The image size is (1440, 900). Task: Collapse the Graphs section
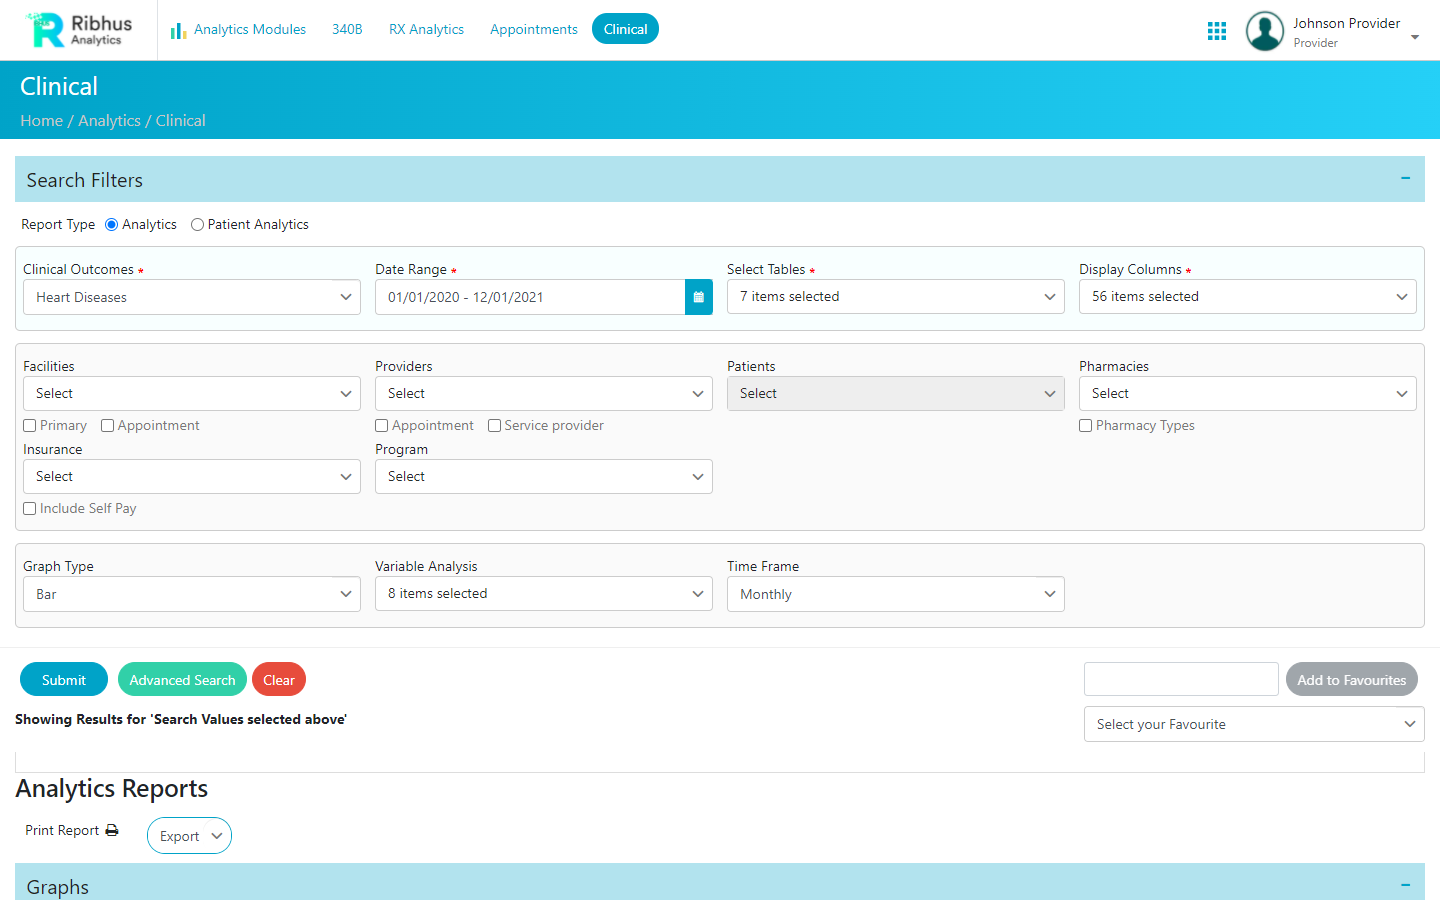(x=1405, y=885)
